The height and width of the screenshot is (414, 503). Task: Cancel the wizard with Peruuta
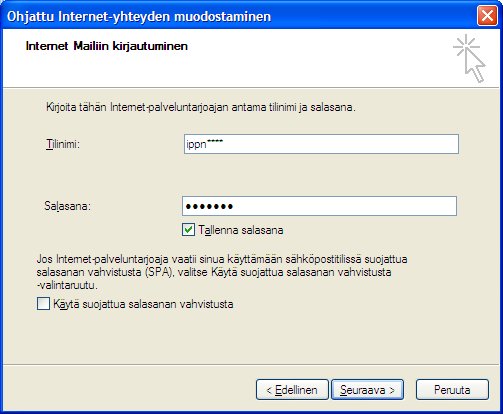click(452, 390)
